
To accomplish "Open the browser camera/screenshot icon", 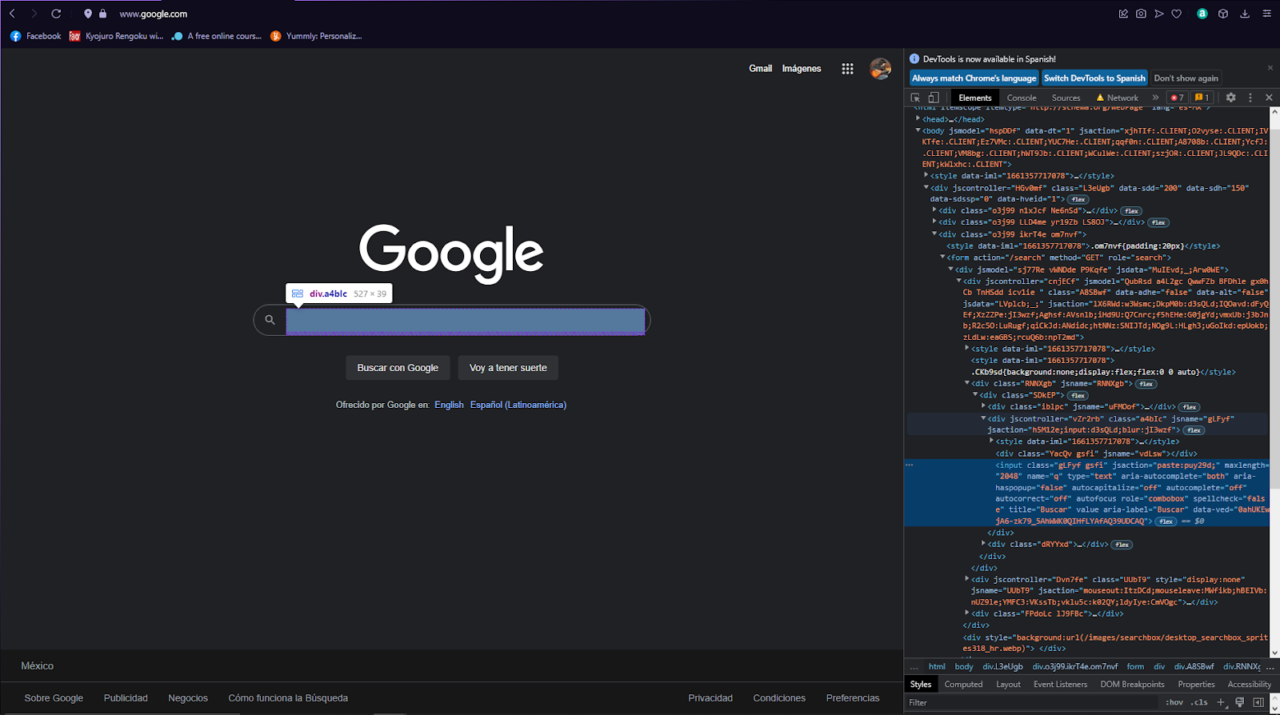I will 1140,13.
